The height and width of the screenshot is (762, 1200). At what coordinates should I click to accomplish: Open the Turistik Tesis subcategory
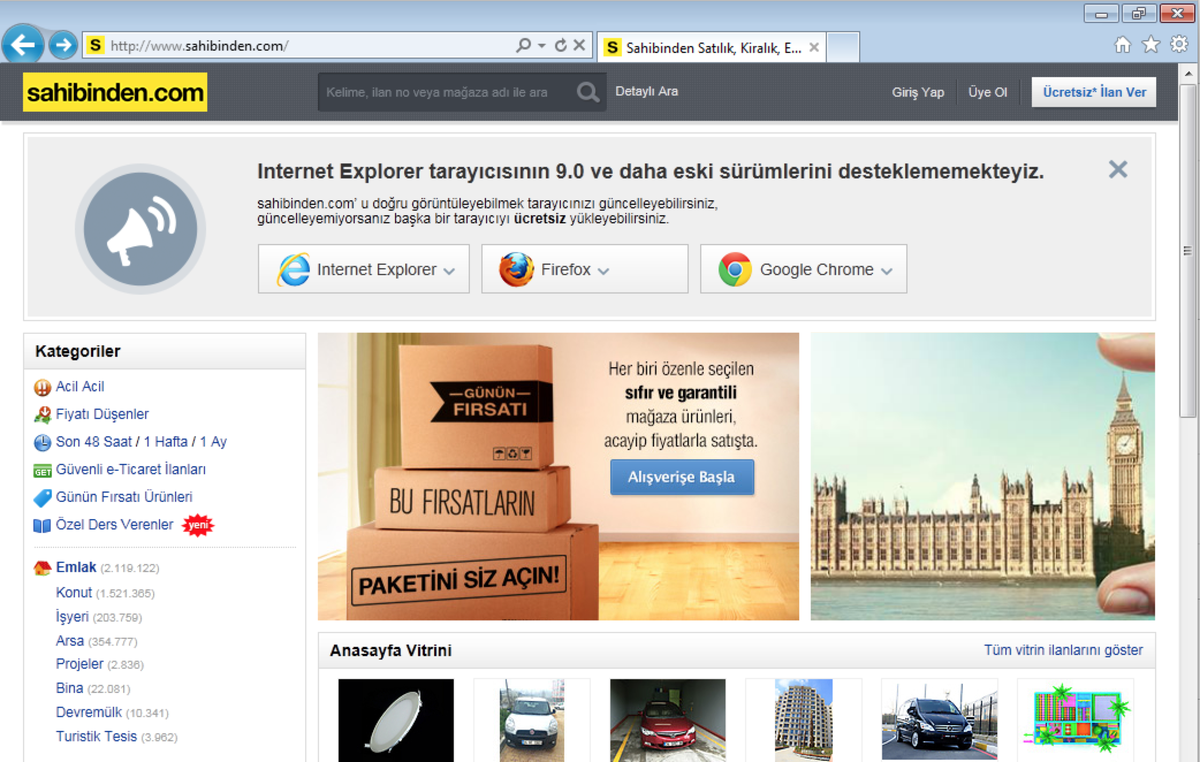click(x=96, y=736)
